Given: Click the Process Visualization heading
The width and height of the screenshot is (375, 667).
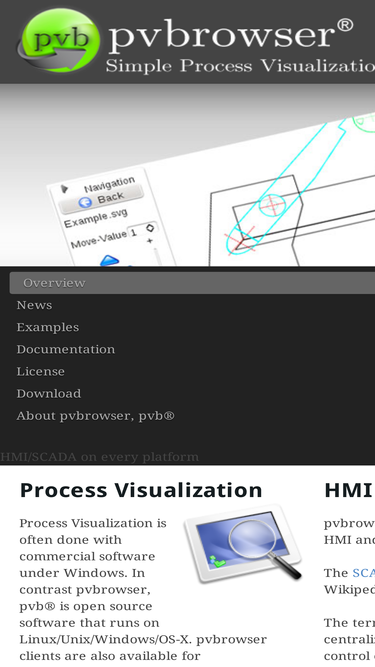Looking at the screenshot, I should (x=141, y=490).
